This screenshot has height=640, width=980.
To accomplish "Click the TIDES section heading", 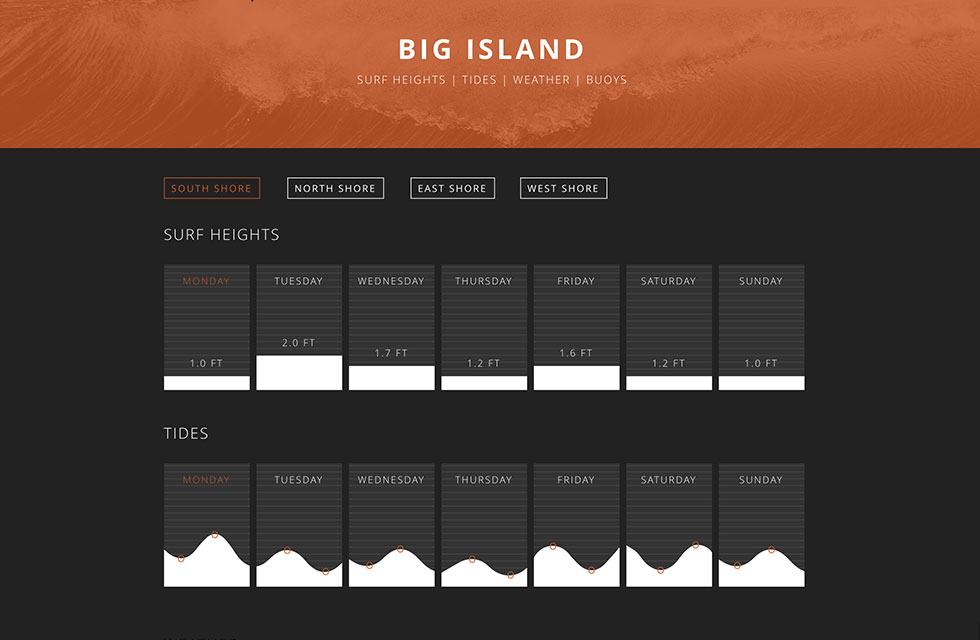I will [186, 433].
